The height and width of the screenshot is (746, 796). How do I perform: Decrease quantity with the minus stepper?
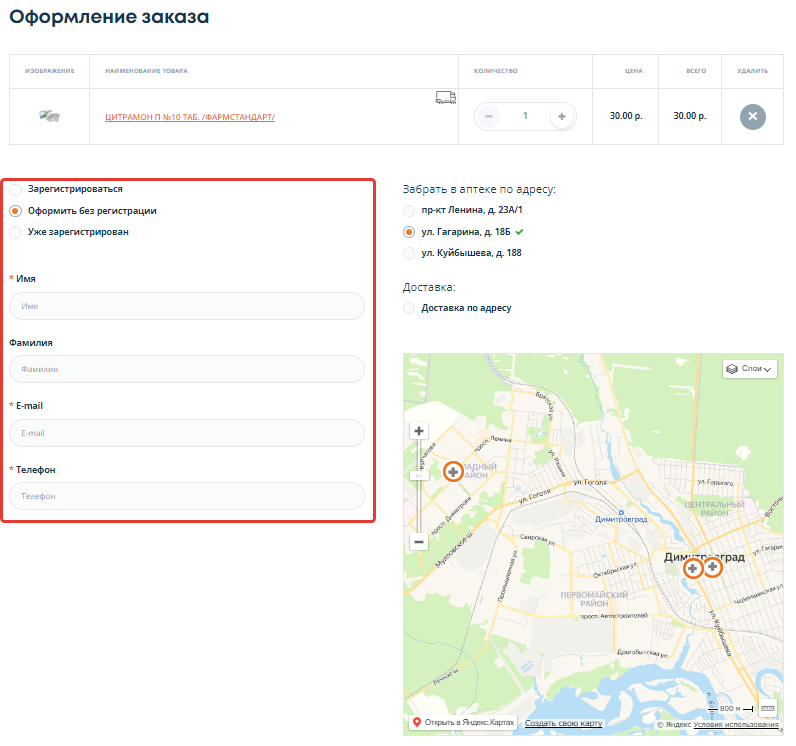[489, 116]
